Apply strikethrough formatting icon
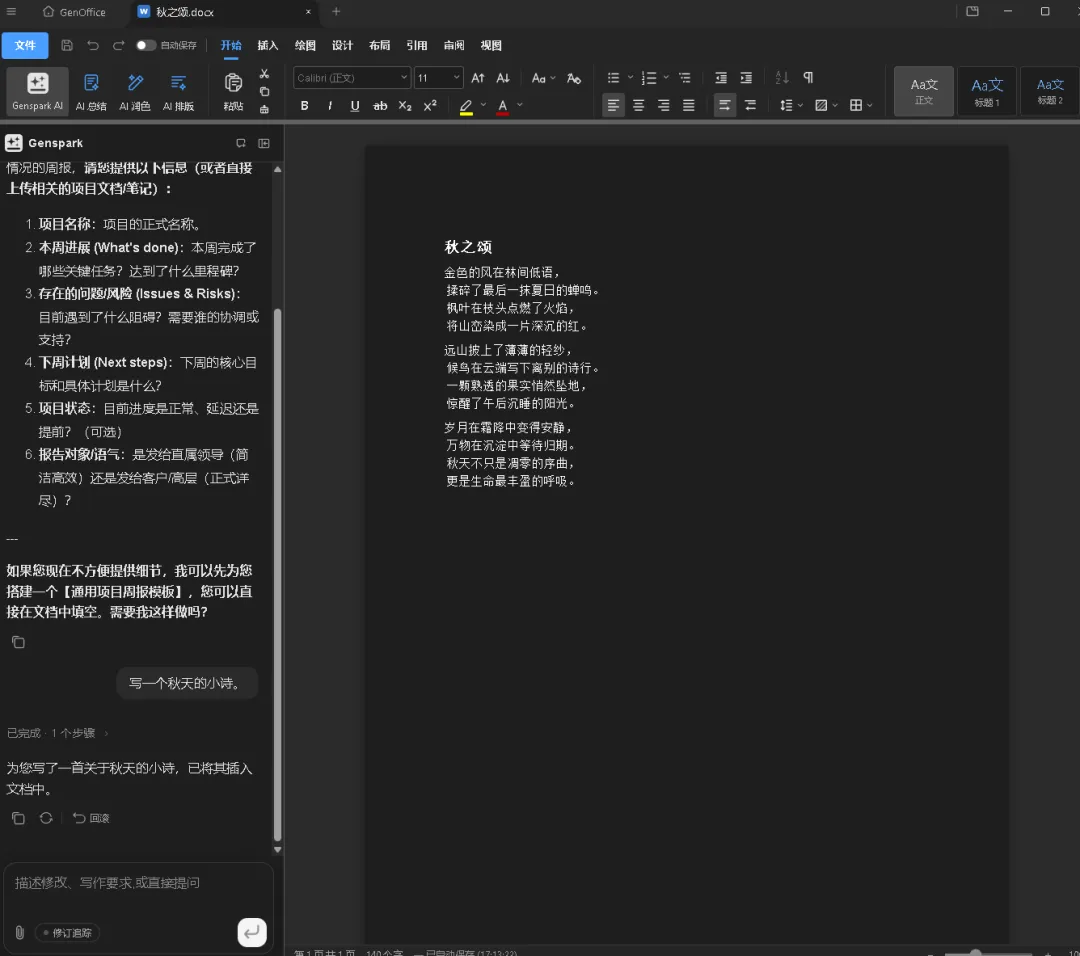This screenshot has height=956, width=1080. (x=380, y=105)
